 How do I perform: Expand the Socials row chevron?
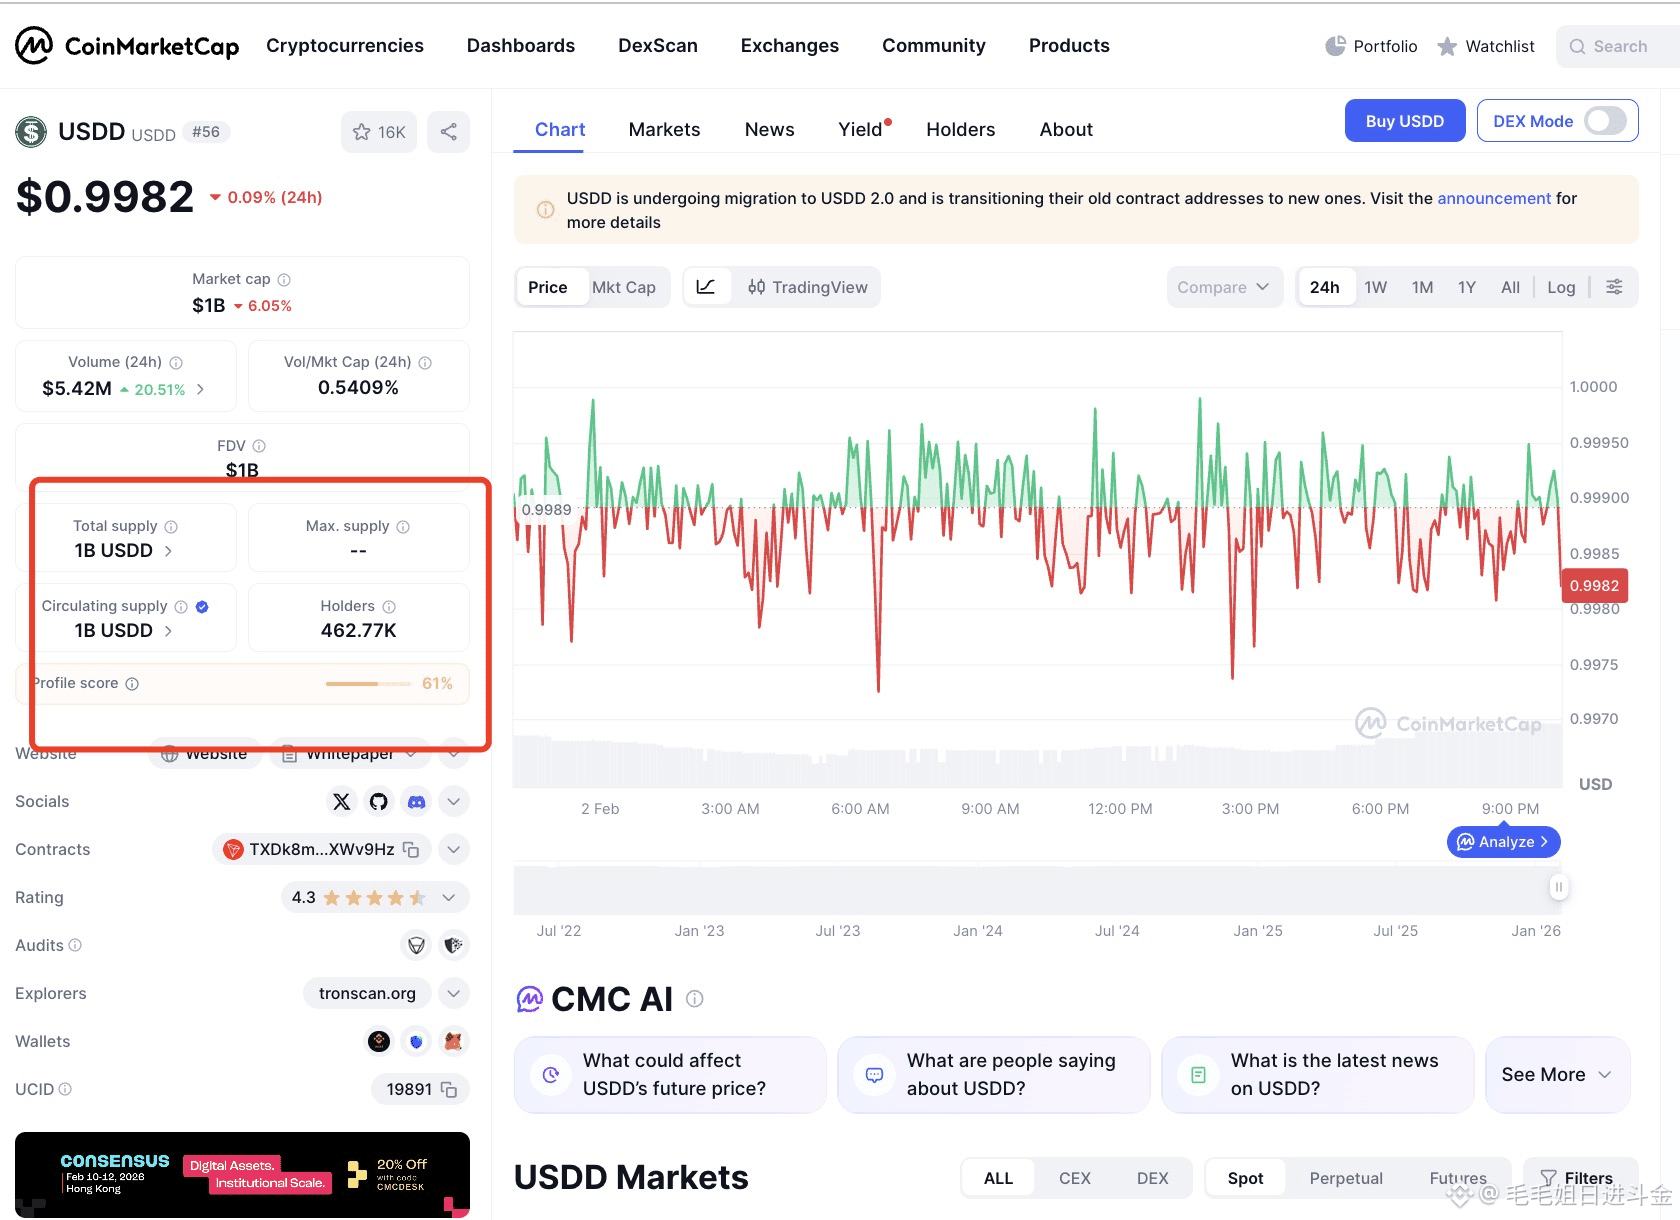(454, 801)
